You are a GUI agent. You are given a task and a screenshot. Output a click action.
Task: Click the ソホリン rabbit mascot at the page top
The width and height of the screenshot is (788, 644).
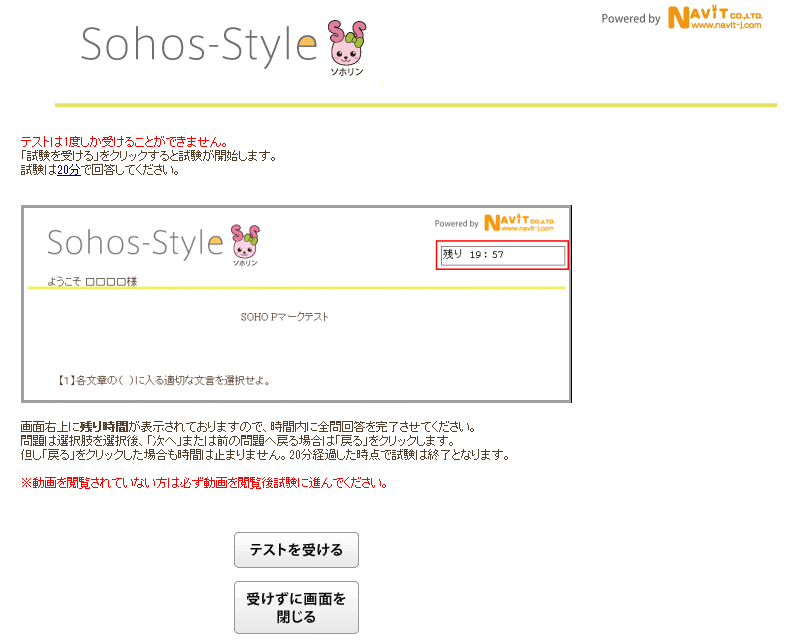347,48
